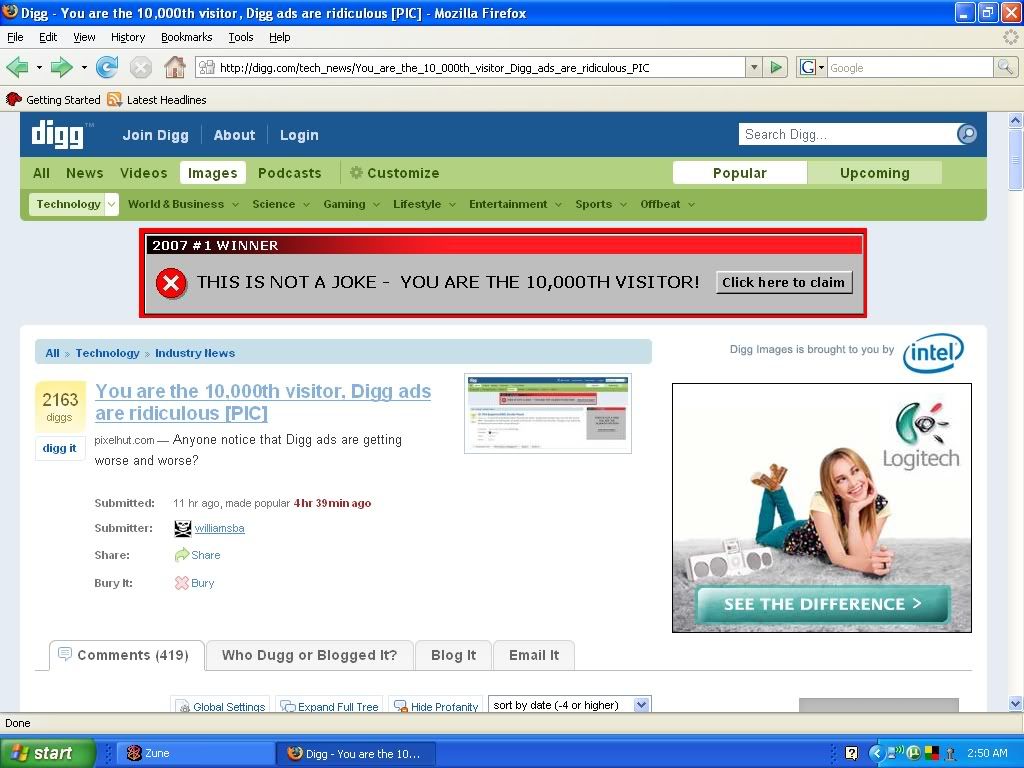Open the URL bar history dropdown
Image resolution: width=1024 pixels, height=768 pixels.
[x=754, y=67]
